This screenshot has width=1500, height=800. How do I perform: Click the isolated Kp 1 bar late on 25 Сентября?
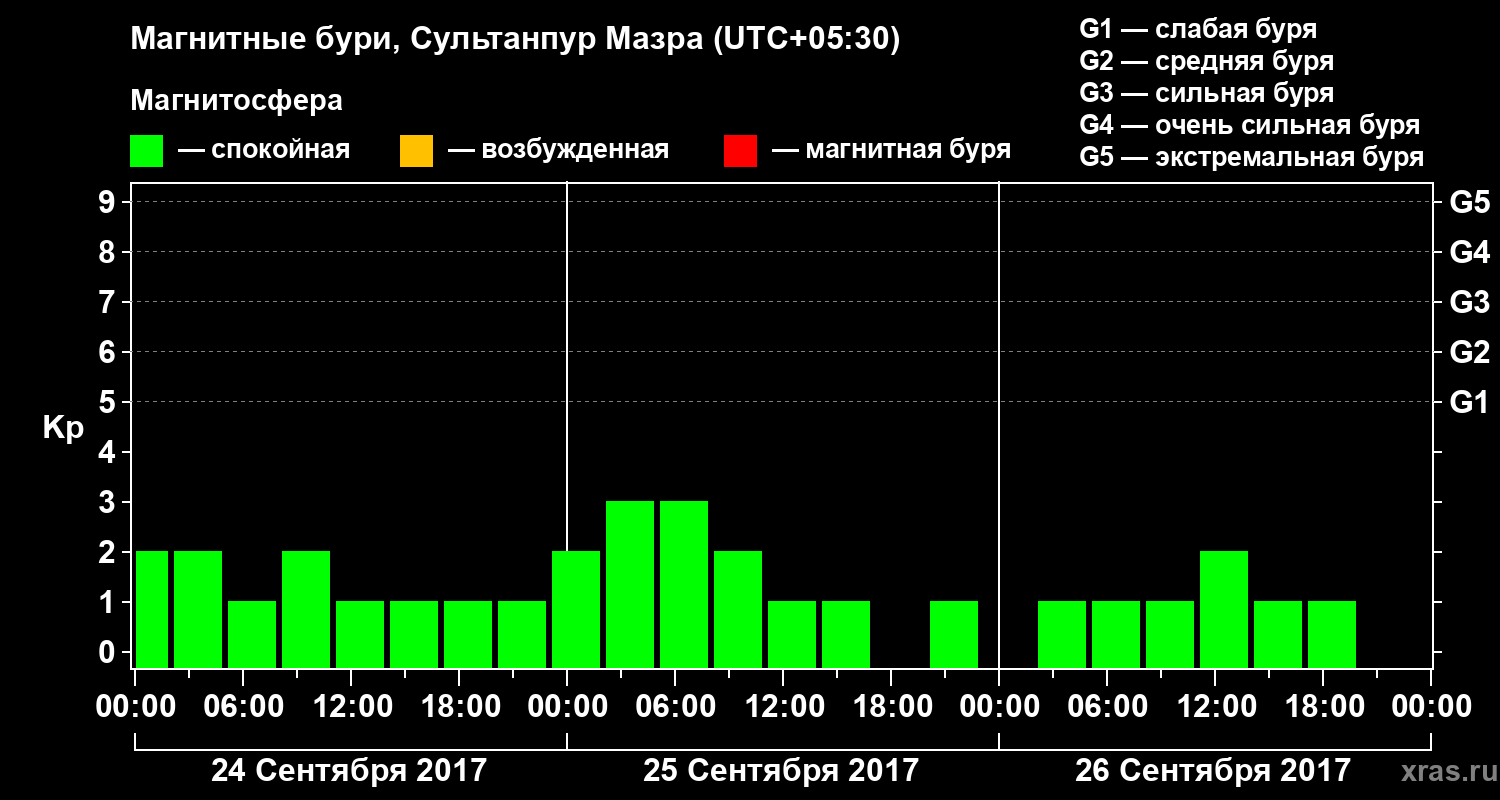[954, 634]
